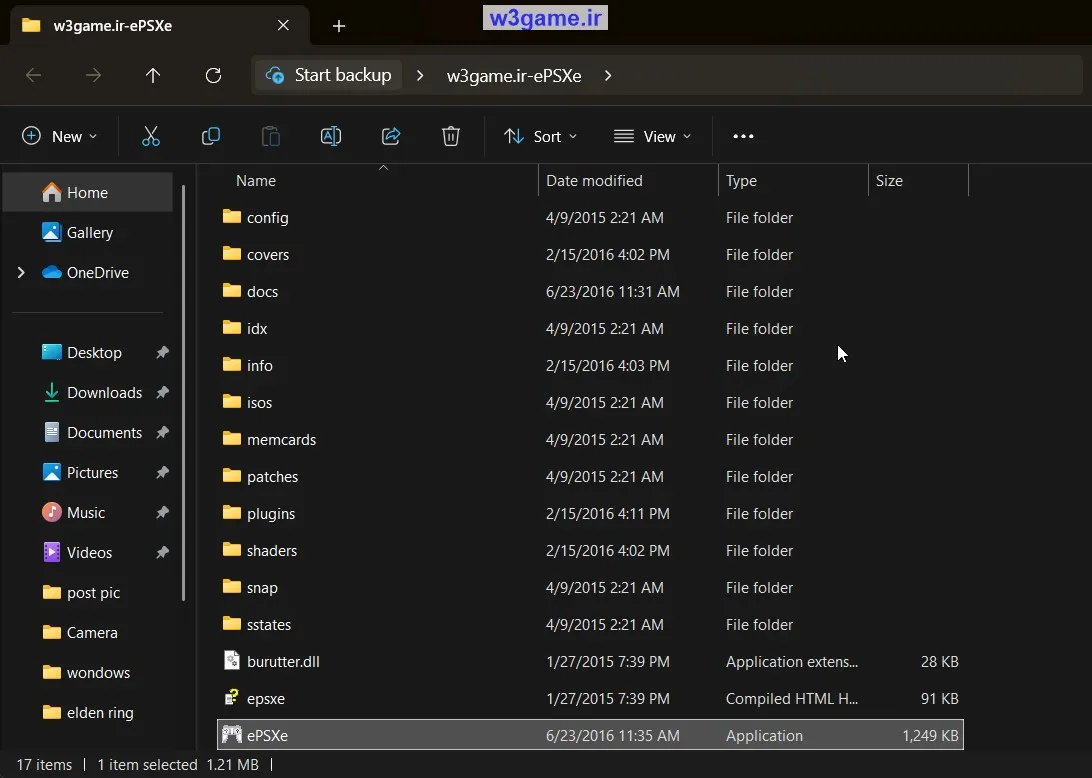This screenshot has width=1092, height=778.
Task: Select the patches folder
Action: (591, 476)
